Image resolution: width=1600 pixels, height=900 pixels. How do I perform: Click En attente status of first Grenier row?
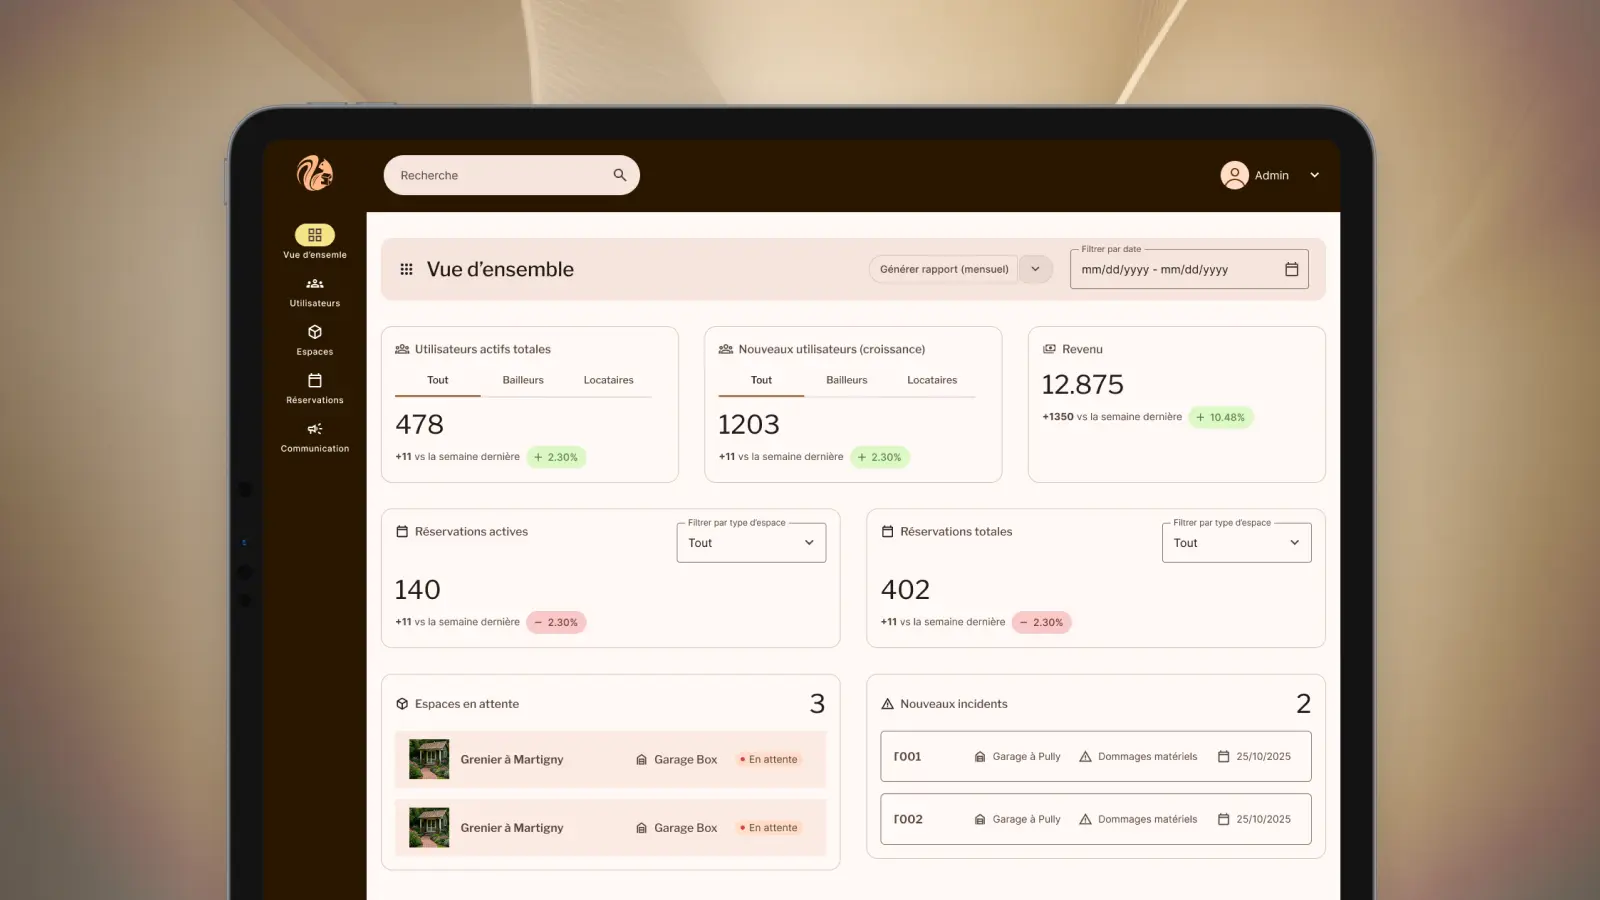point(768,760)
